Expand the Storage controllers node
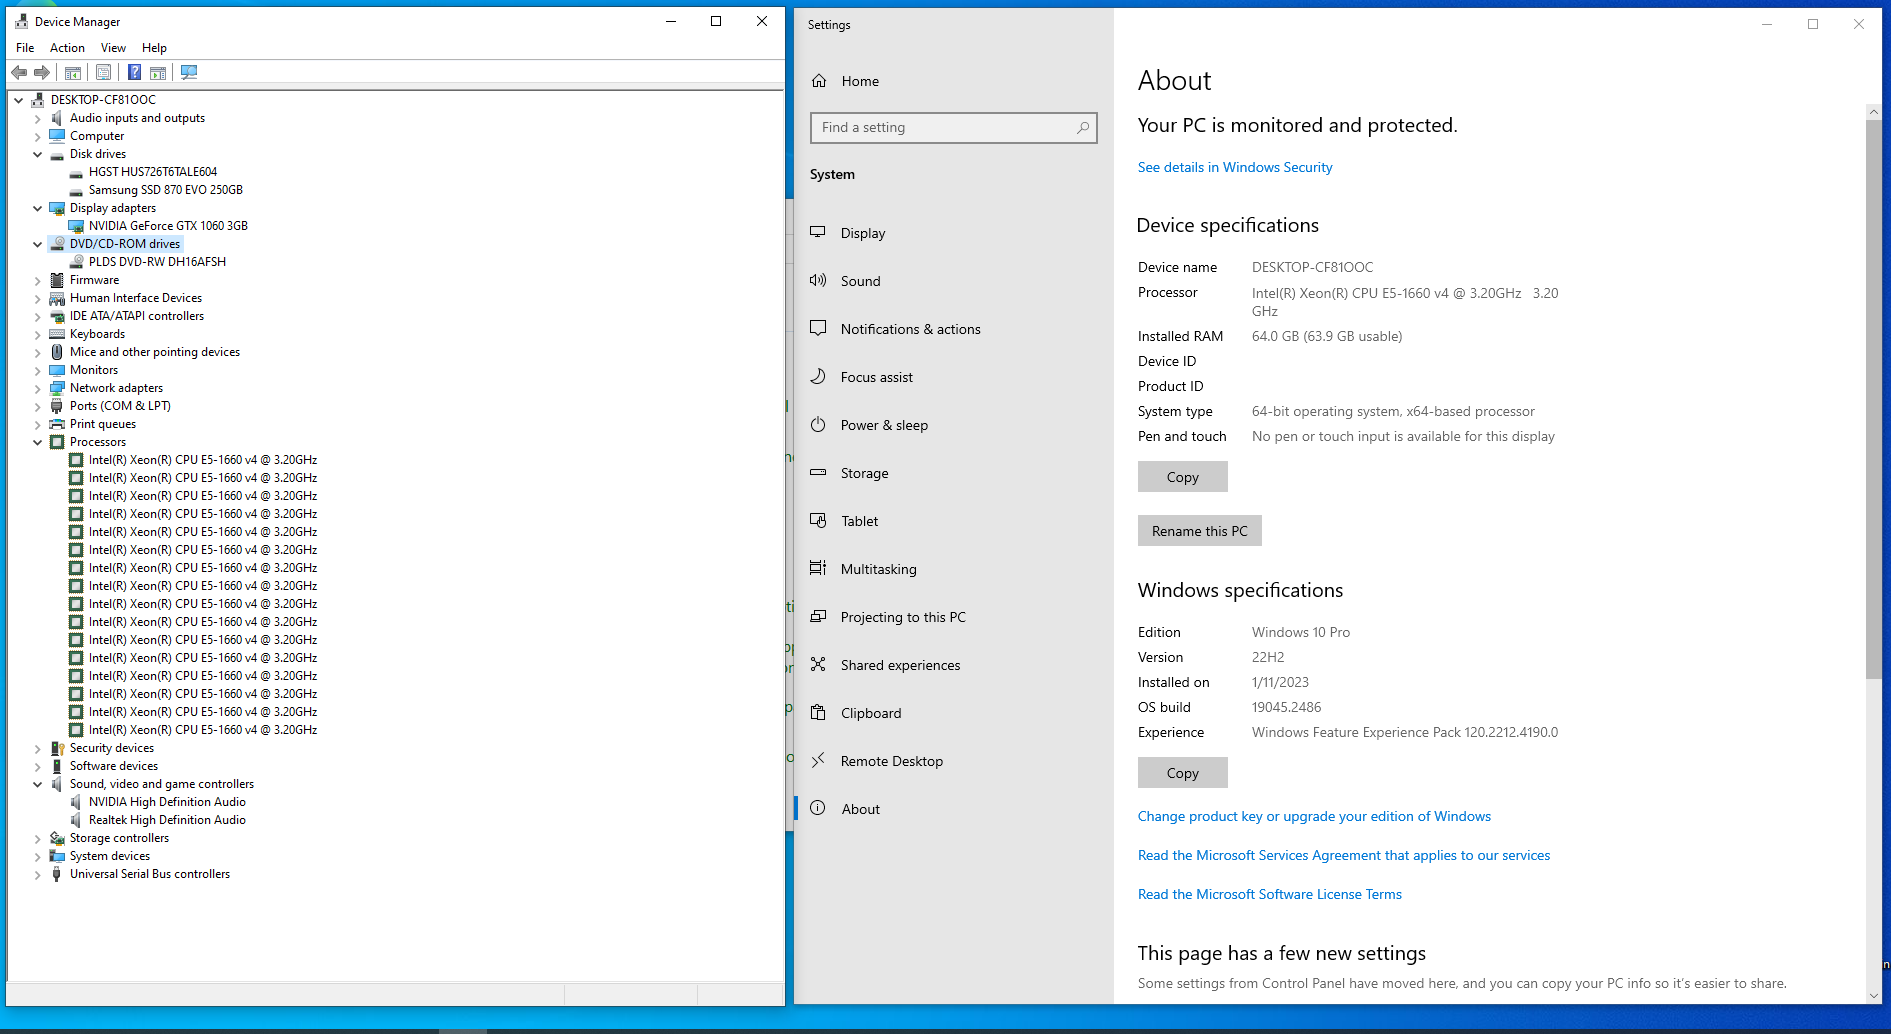Screen dimensions: 1891x1034 [x=38, y=838]
